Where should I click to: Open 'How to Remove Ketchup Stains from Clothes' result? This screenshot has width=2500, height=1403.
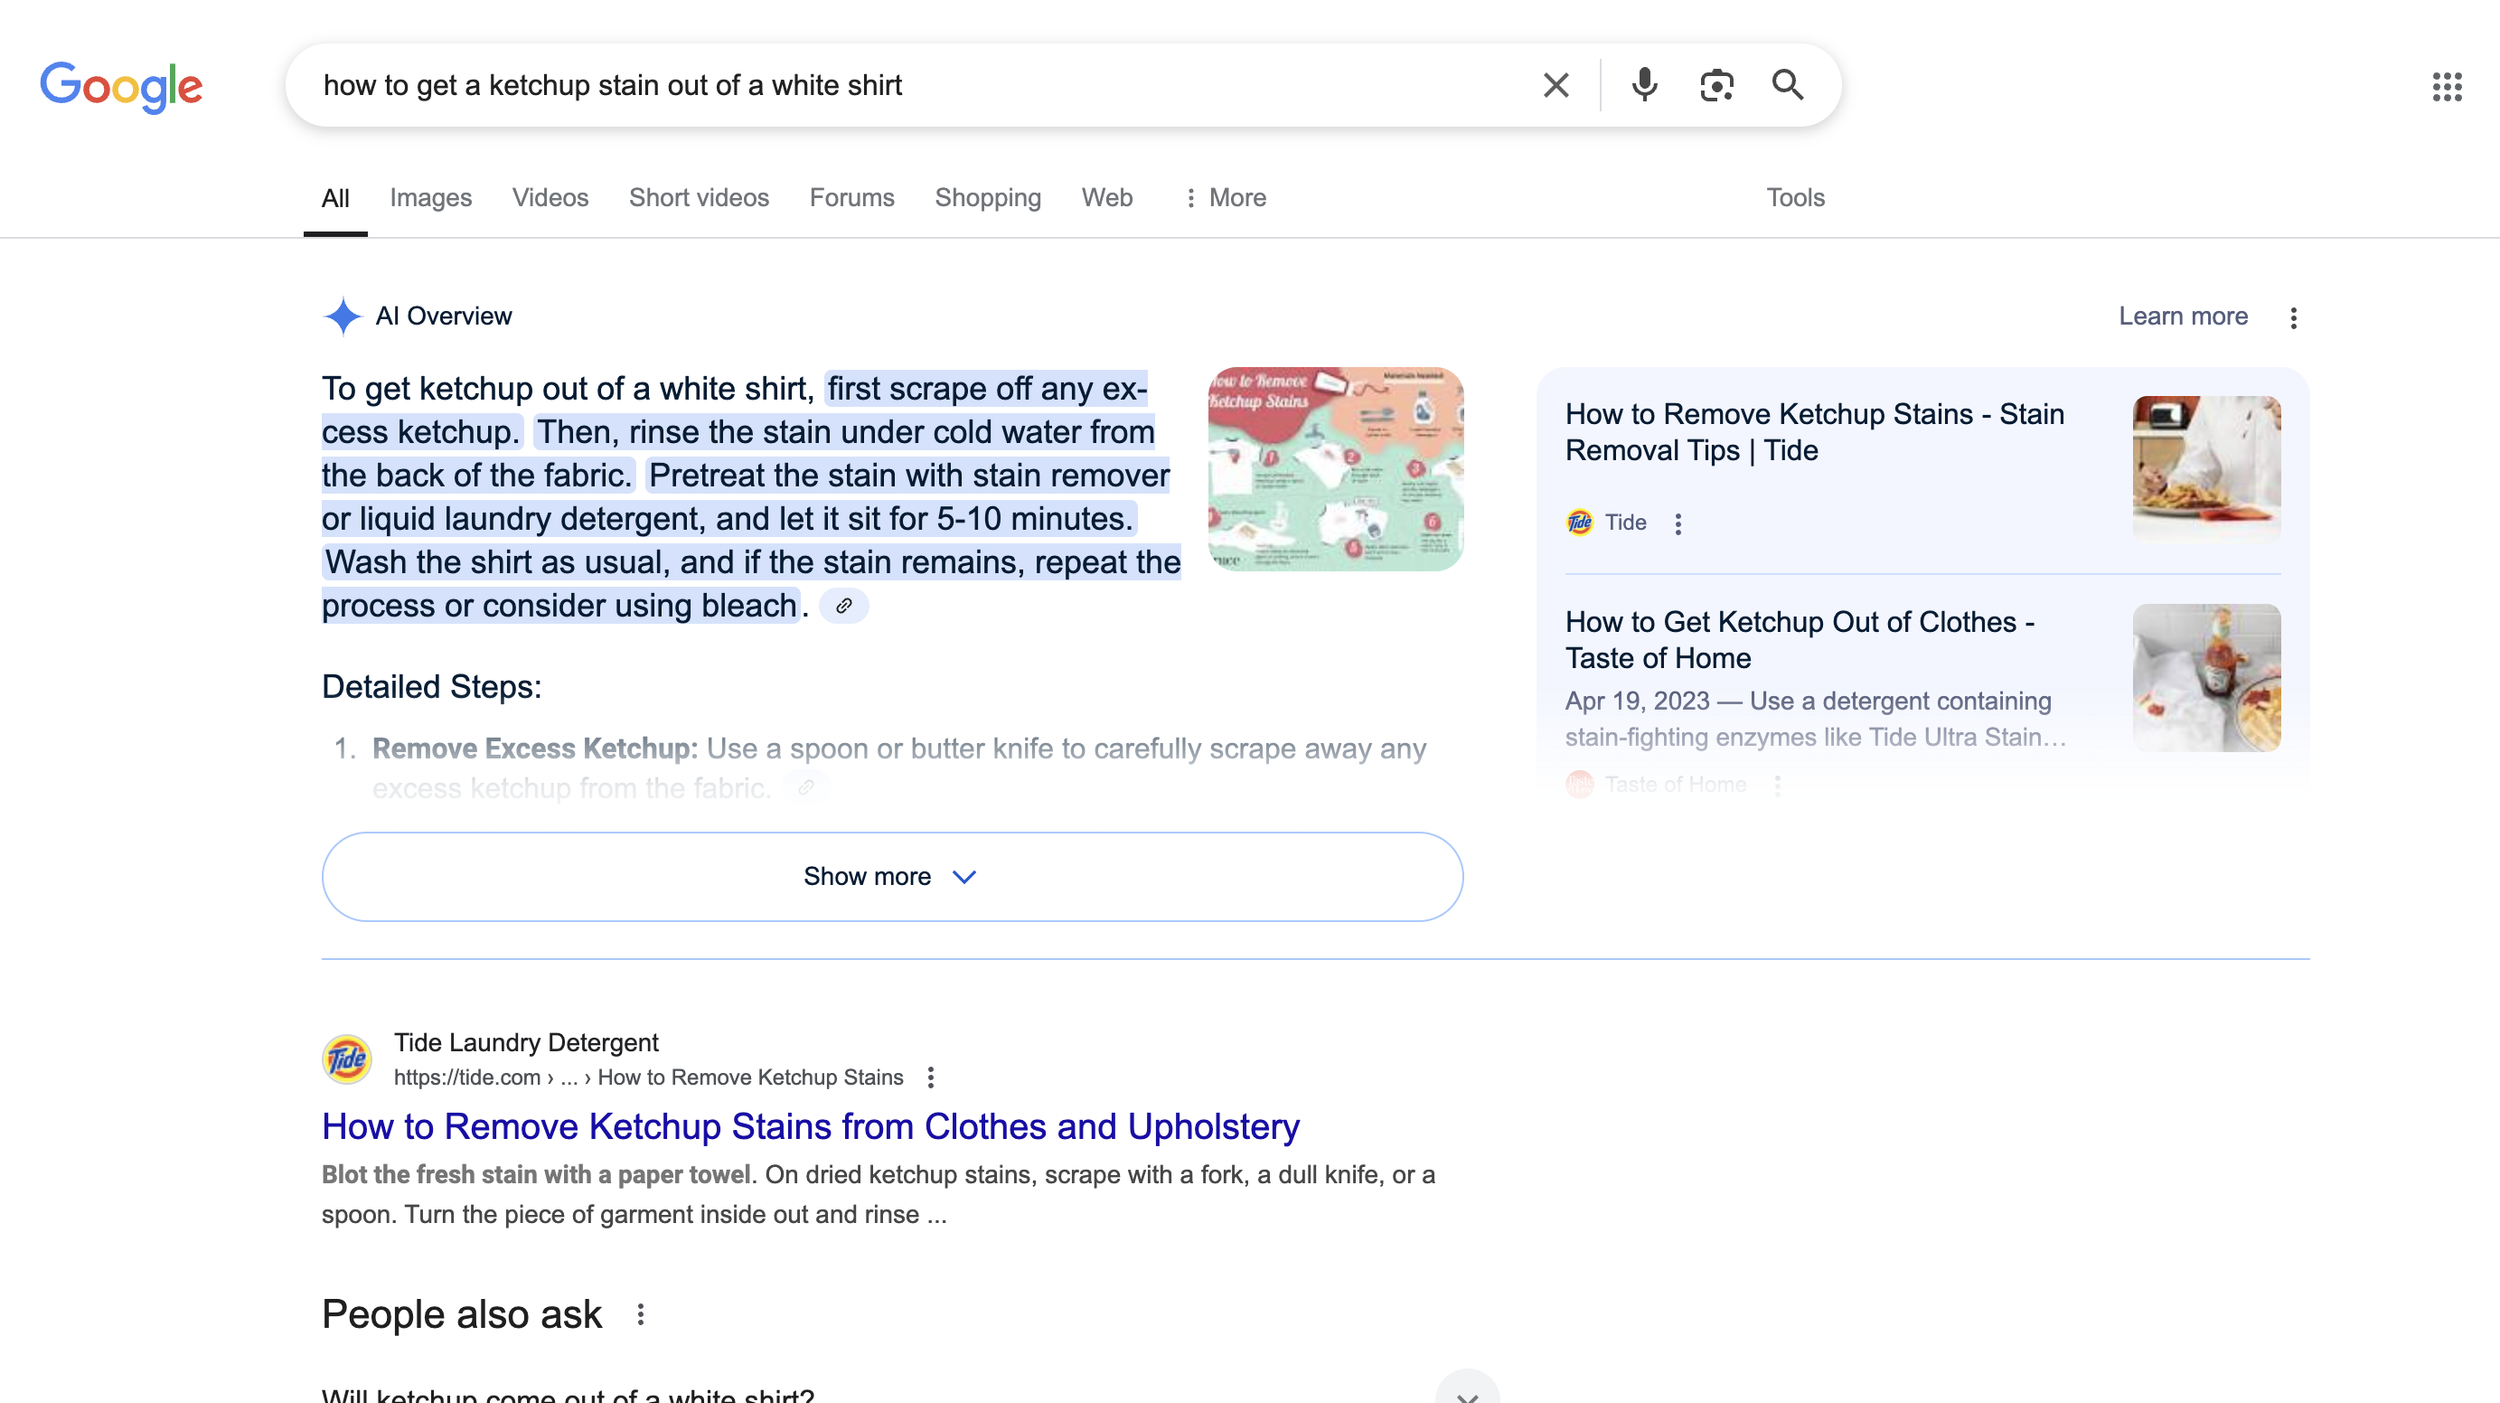click(x=810, y=1126)
